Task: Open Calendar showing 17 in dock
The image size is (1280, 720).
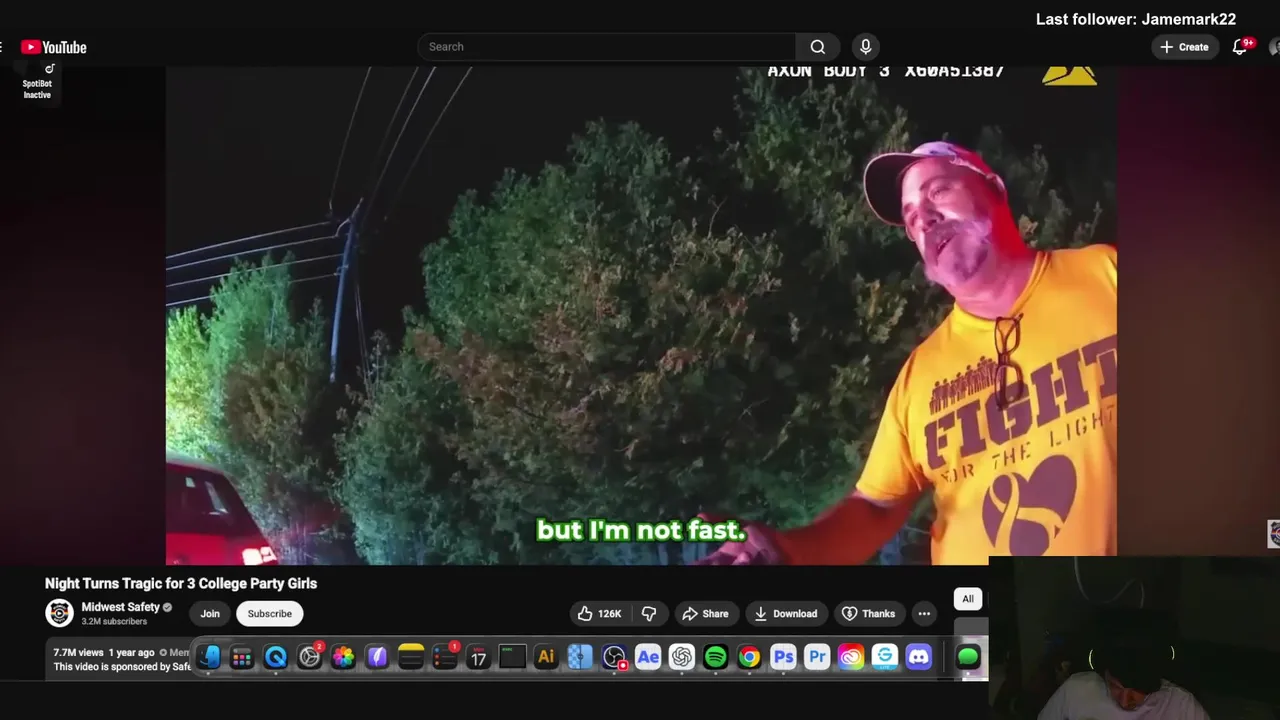Action: (478, 657)
